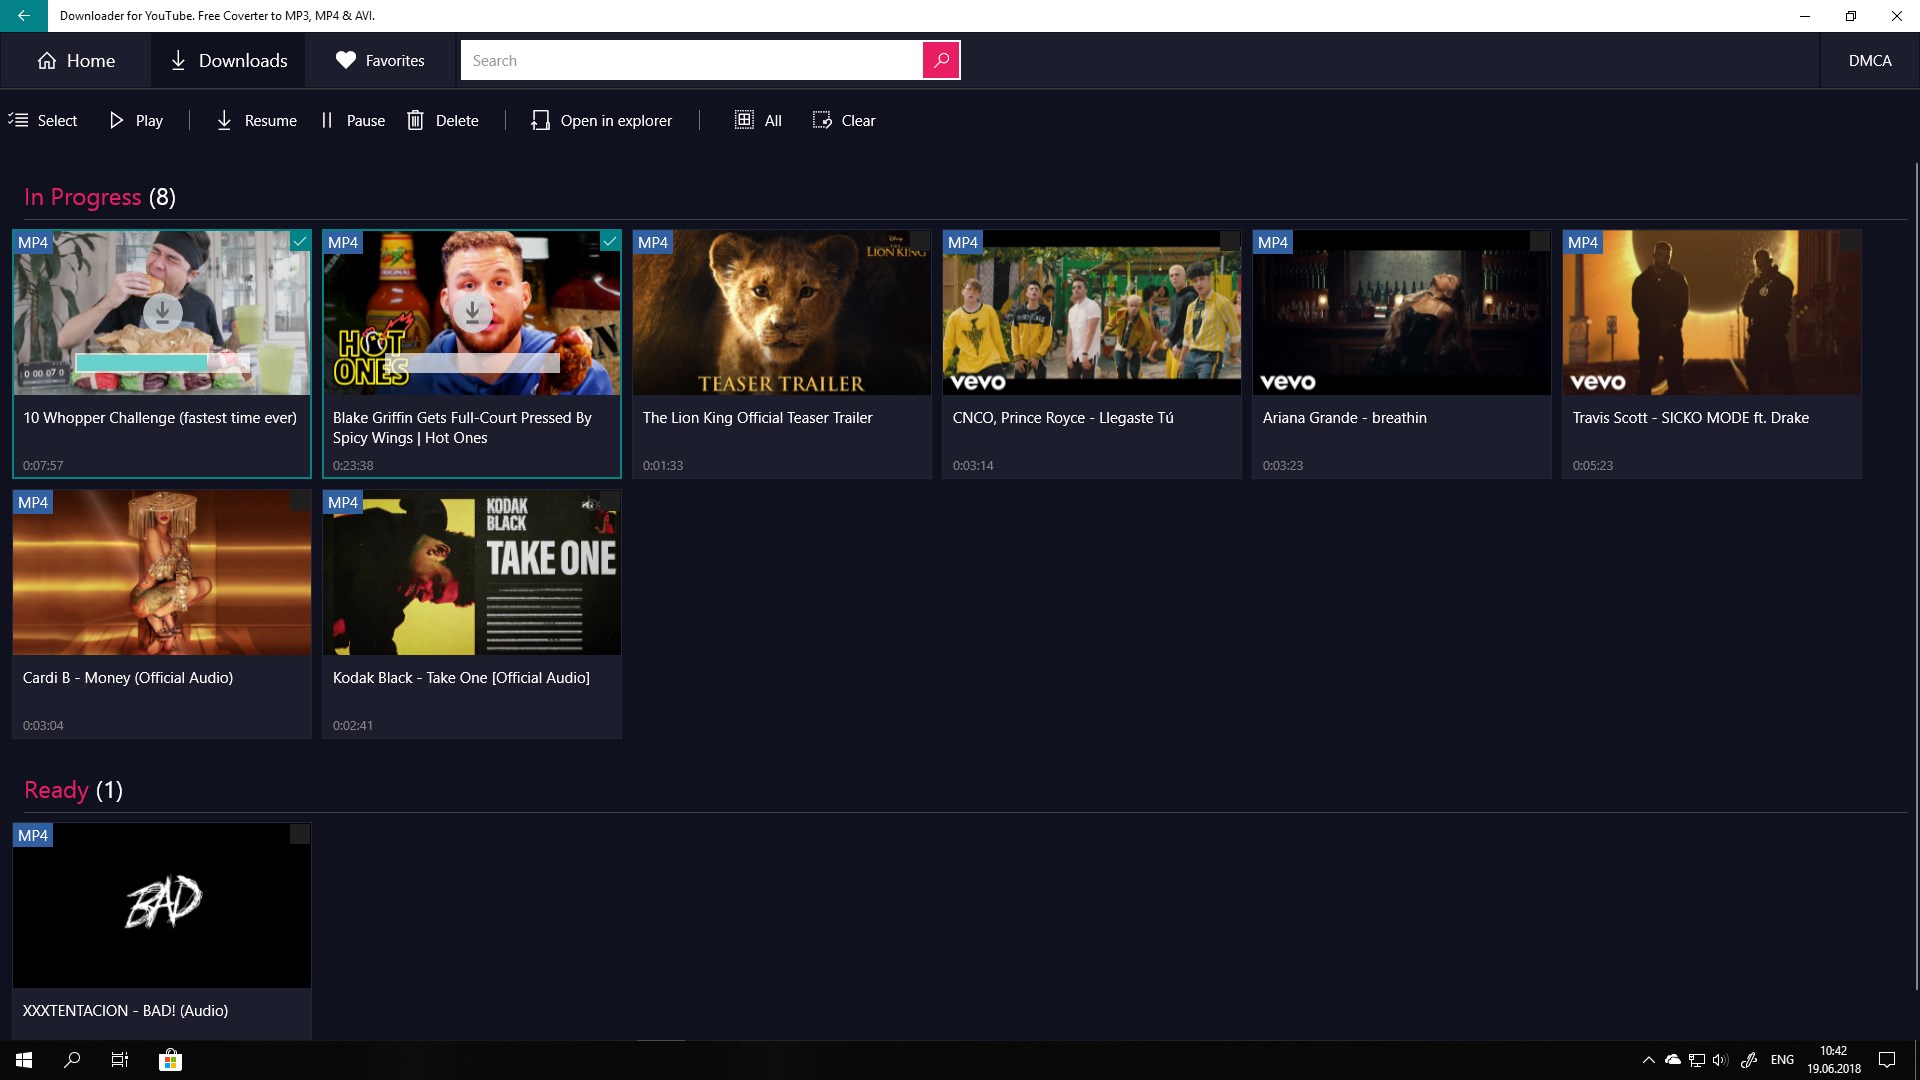This screenshot has width=1920, height=1080.
Task: Click the Delete trash icon
Action: pyautogui.click(x=416, y=120)
